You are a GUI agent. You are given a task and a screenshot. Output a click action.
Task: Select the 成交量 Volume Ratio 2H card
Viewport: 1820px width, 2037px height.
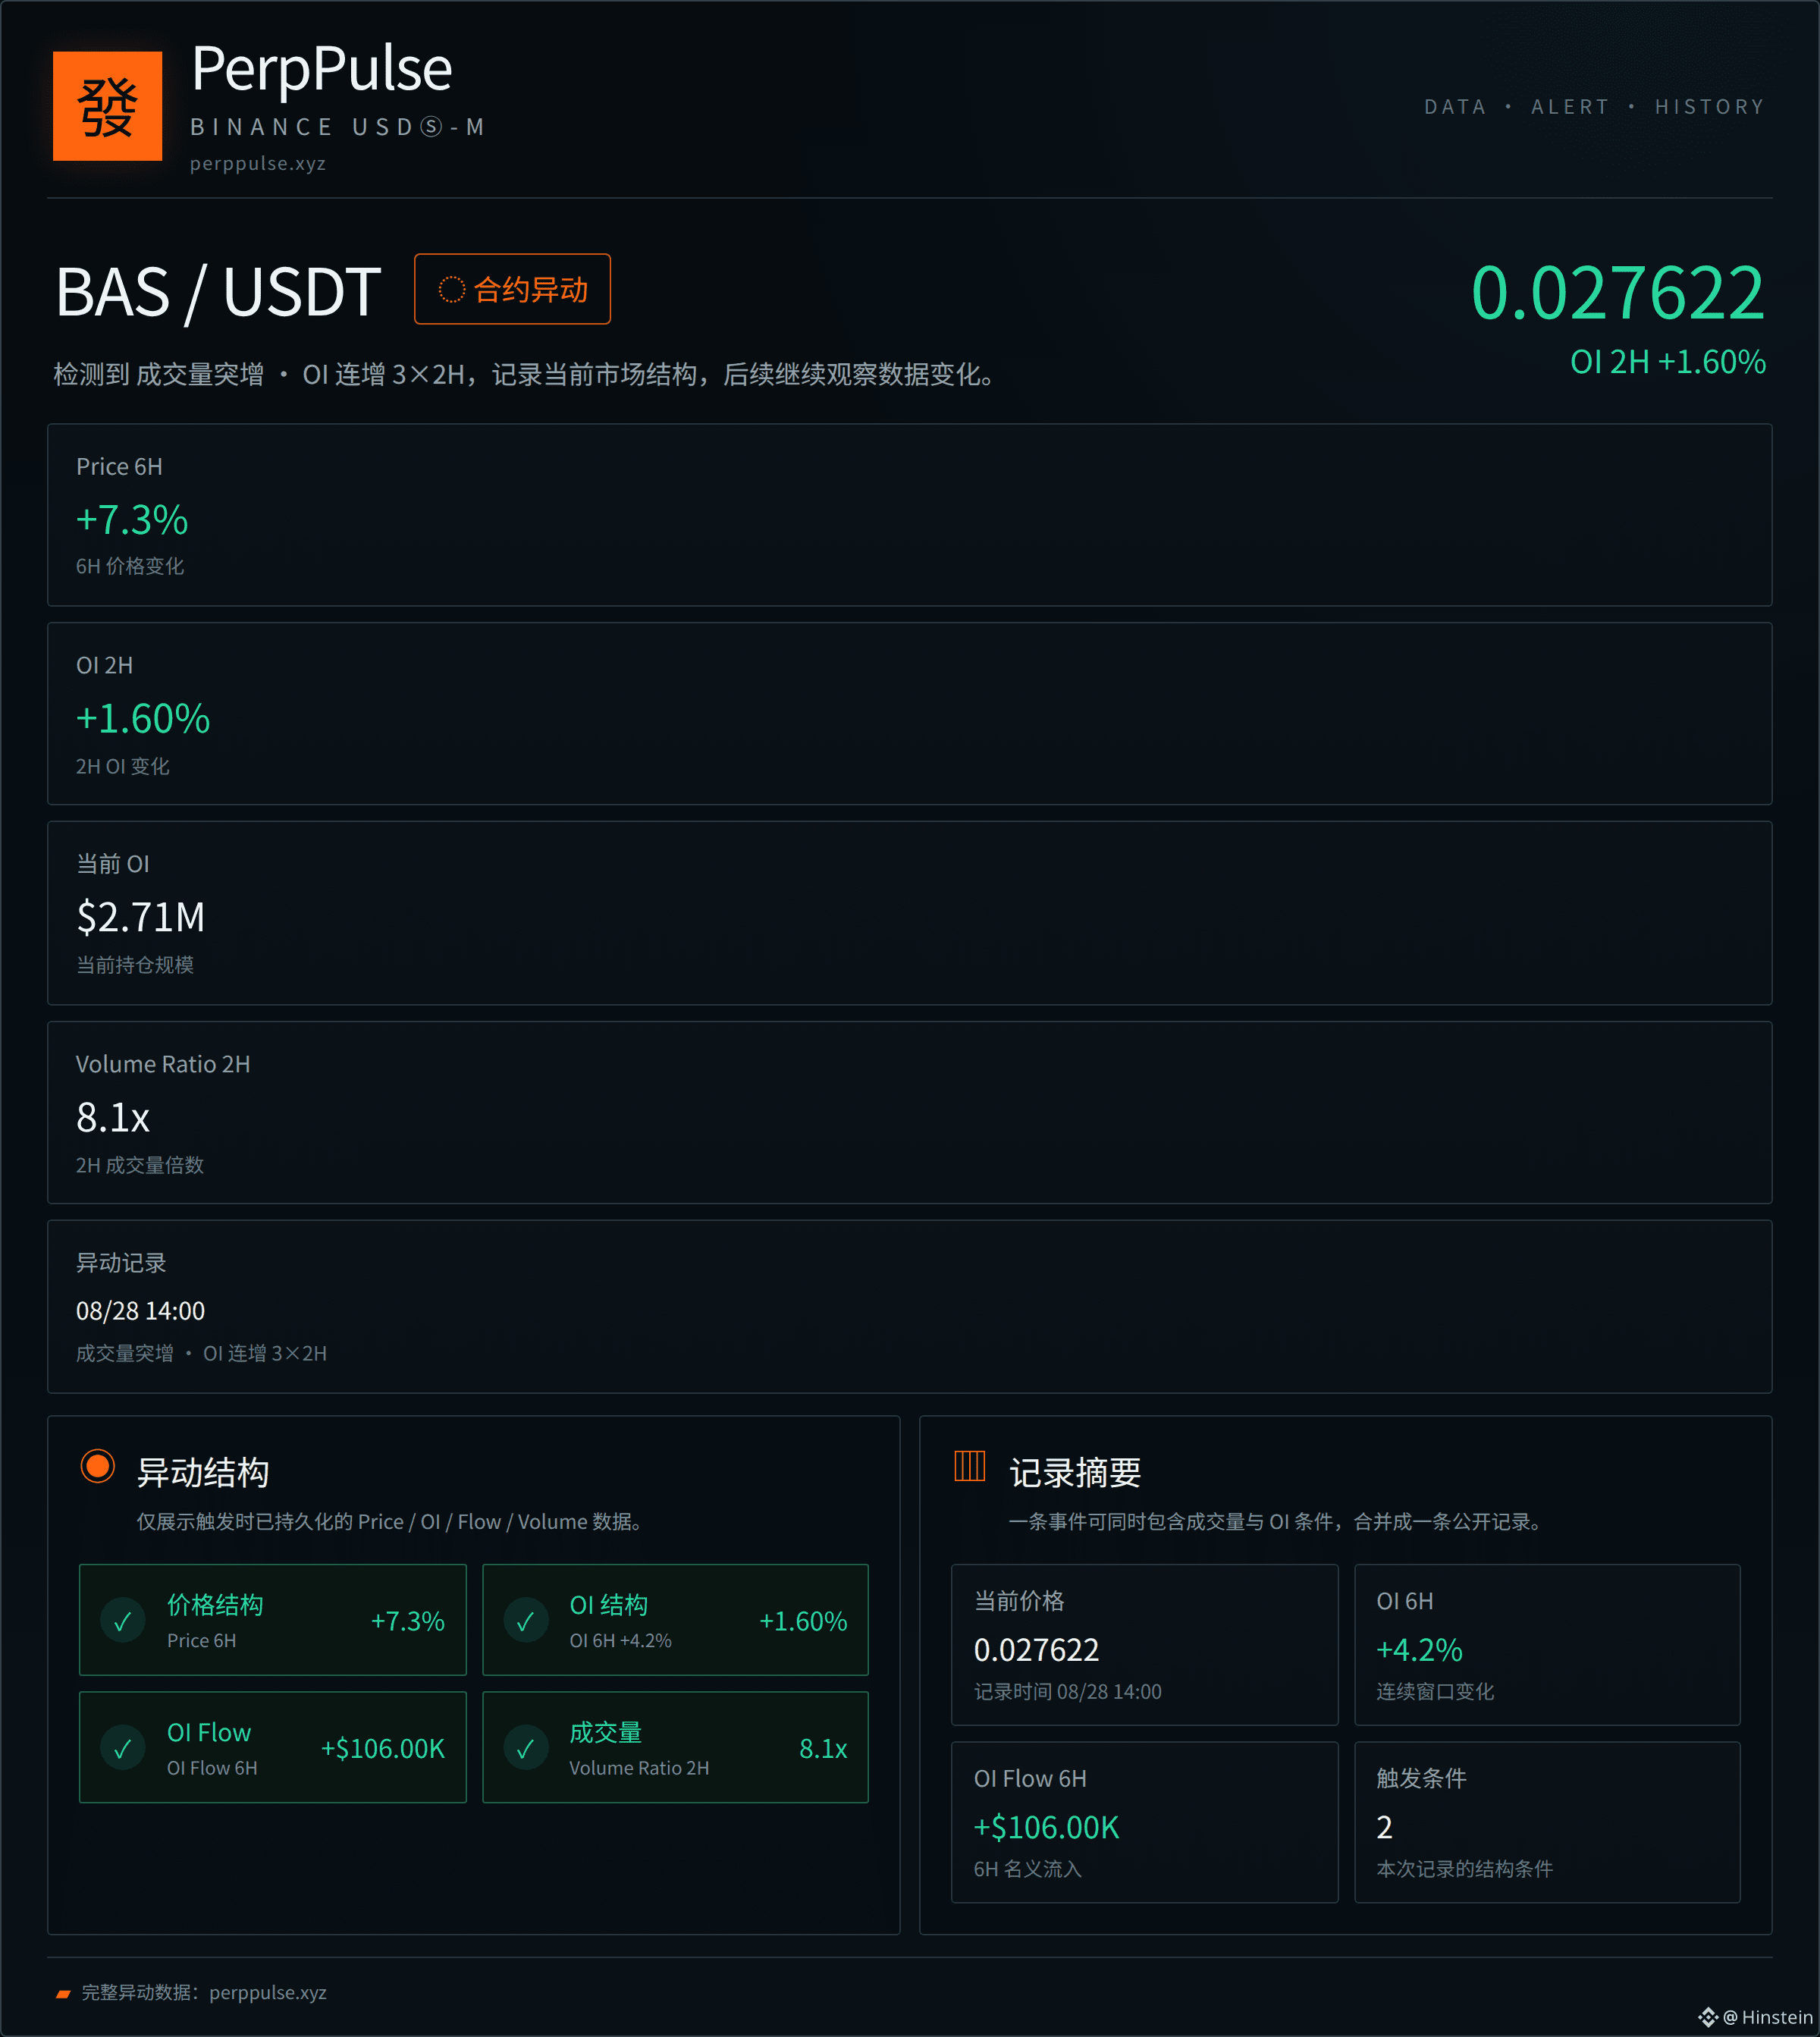(x=676, y=1747)
